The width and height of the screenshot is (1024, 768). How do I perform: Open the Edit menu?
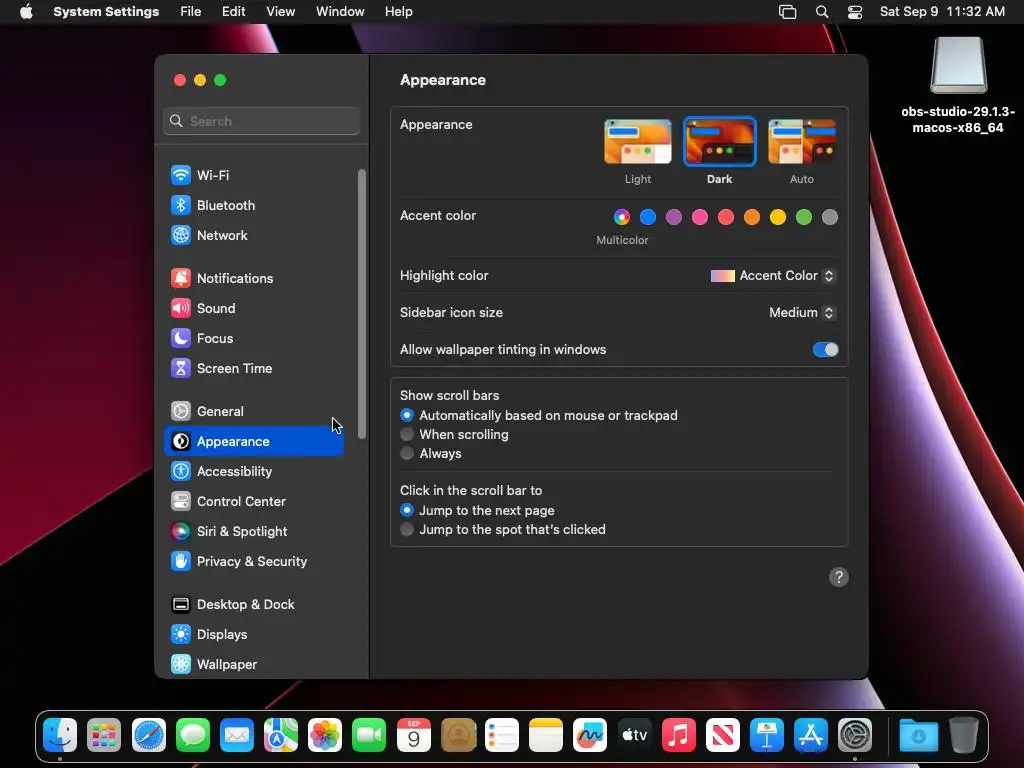click(233, 12)
